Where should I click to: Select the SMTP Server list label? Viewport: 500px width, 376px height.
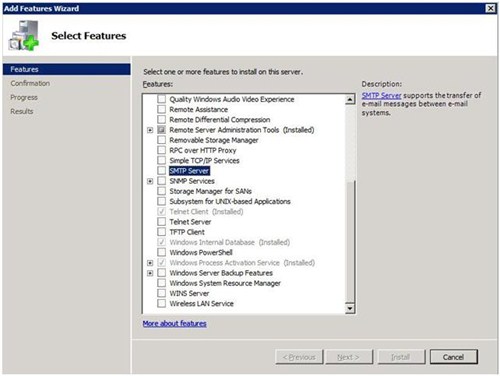(x=189, y=171)
